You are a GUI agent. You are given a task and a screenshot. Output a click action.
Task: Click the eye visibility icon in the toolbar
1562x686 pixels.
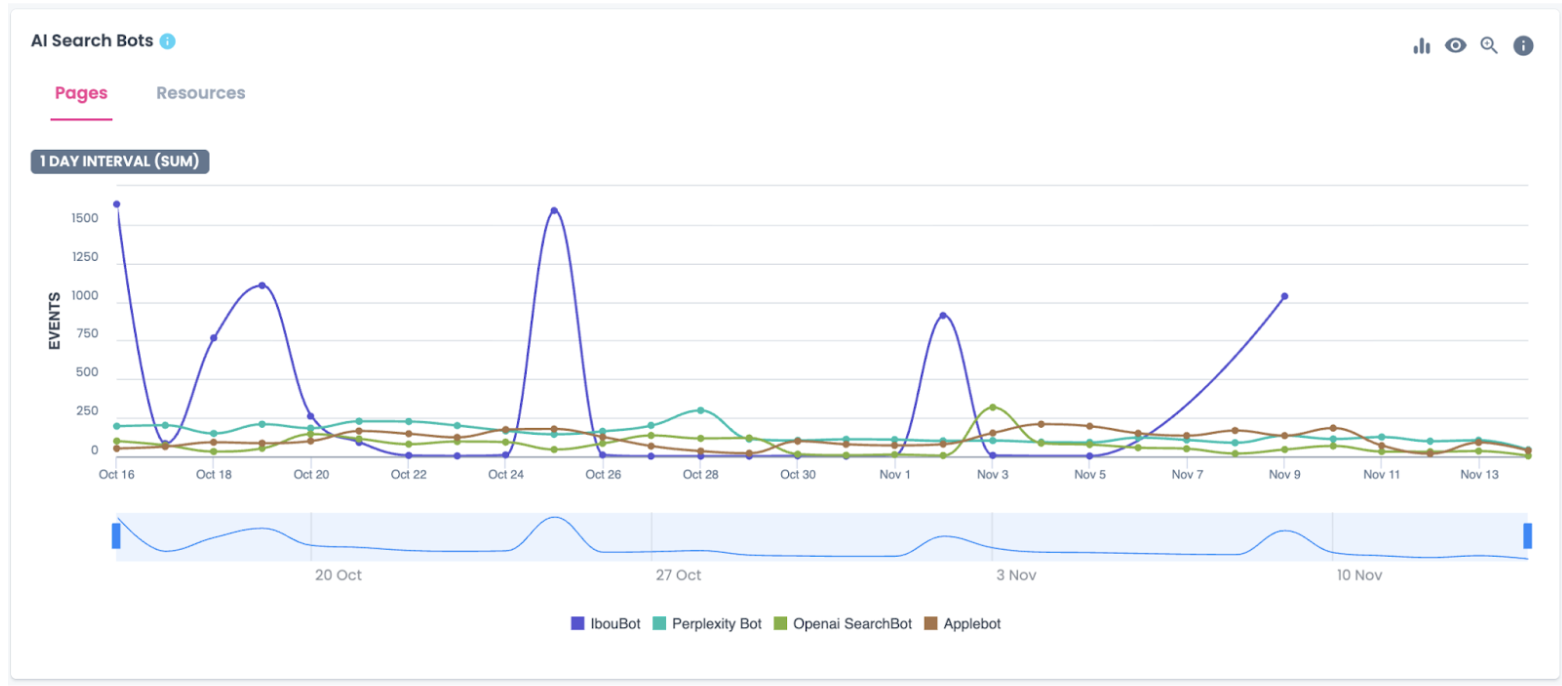(1456, 45)
